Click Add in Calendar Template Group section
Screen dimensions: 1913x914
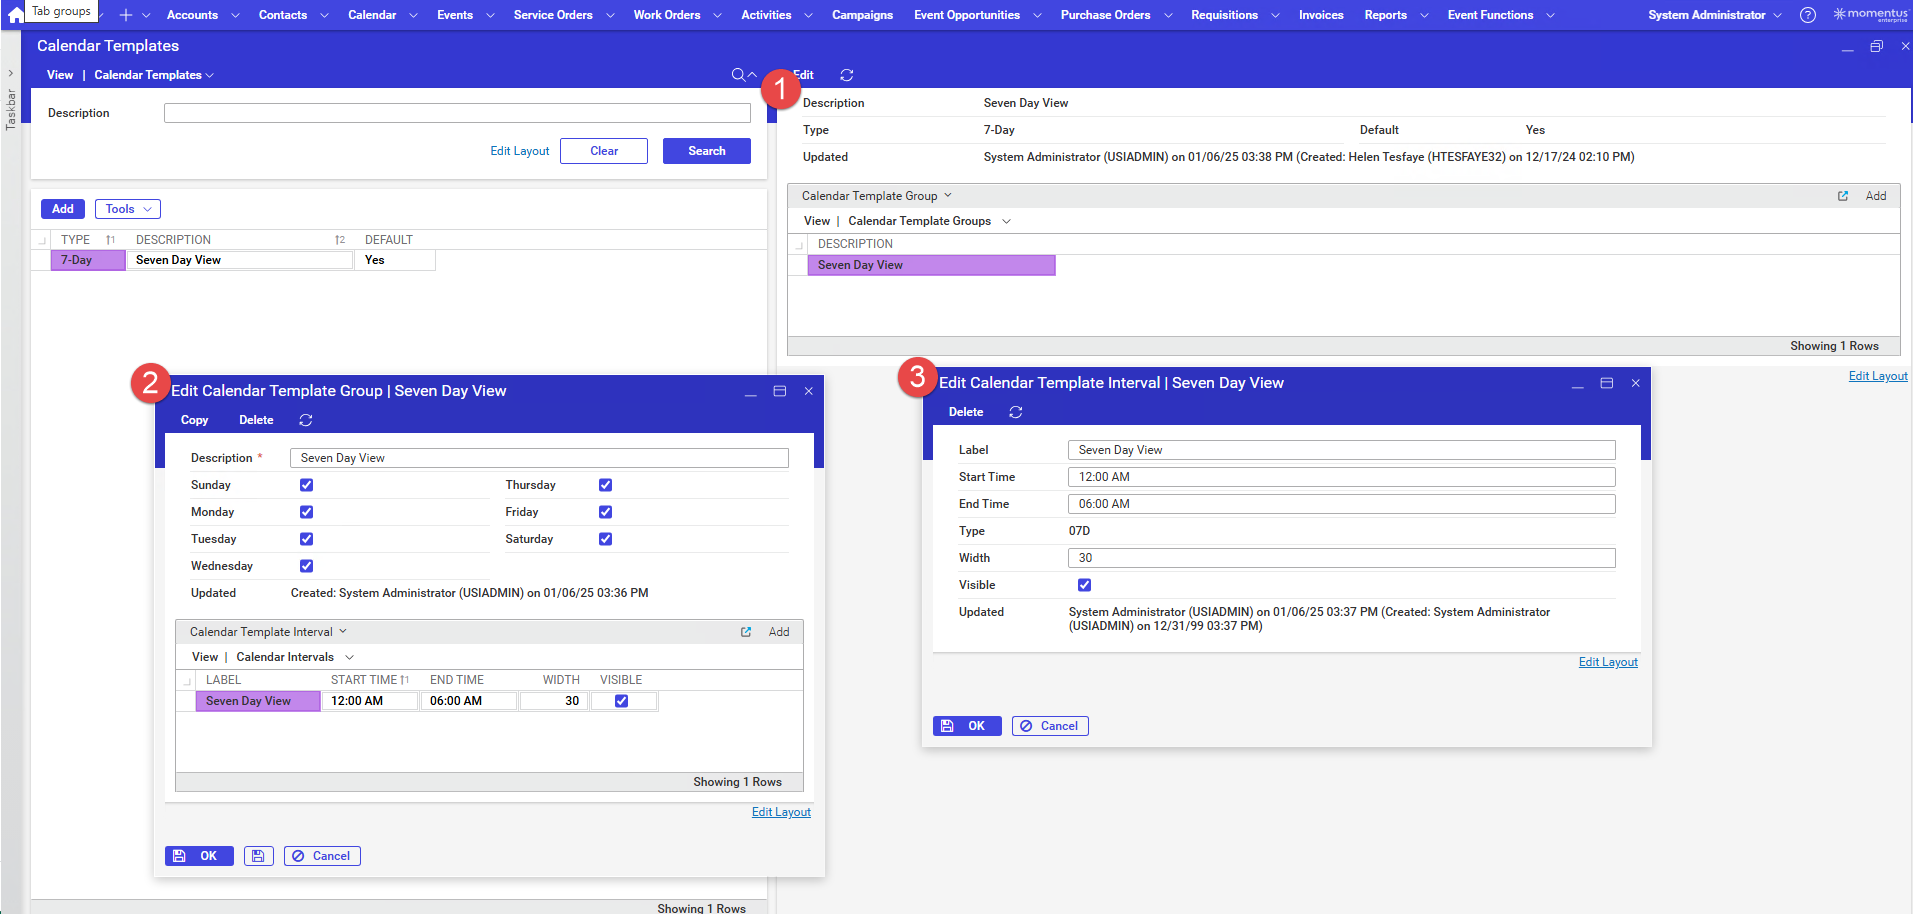tap(1876, 196)
